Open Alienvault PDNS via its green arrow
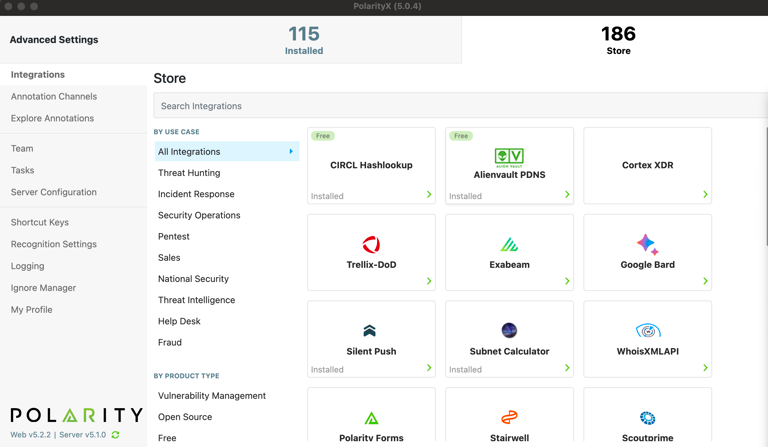This screenshot has width=768, height=447. (567, 194)
